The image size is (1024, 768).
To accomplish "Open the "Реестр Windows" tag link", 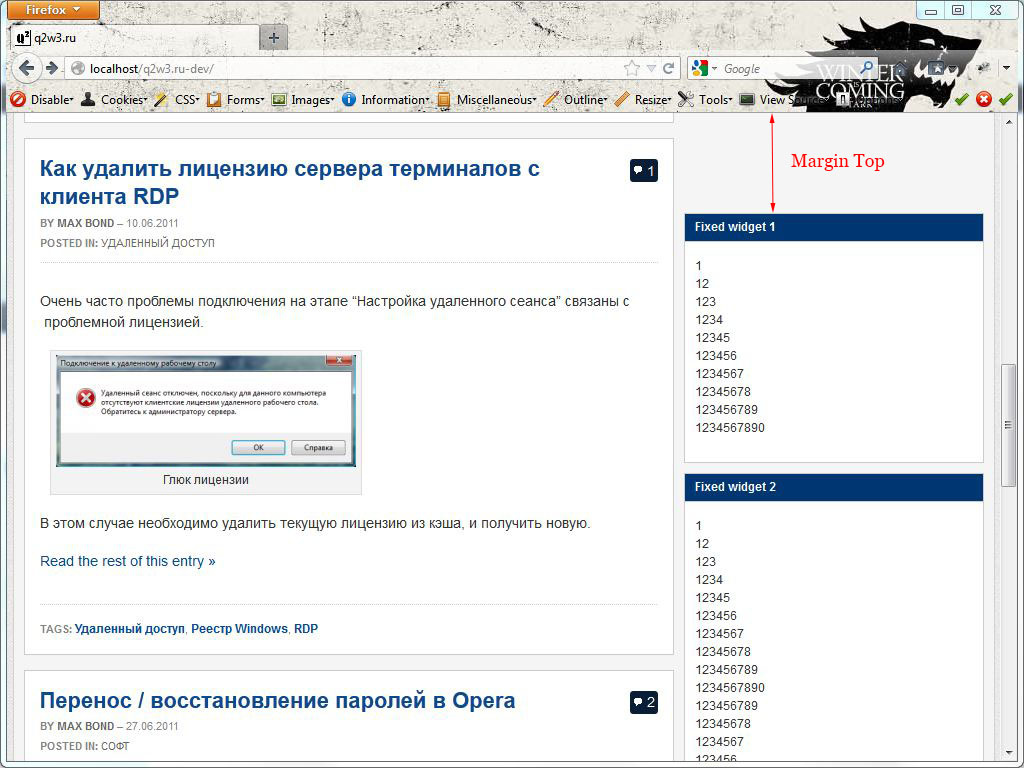I will tap(239, 628).
